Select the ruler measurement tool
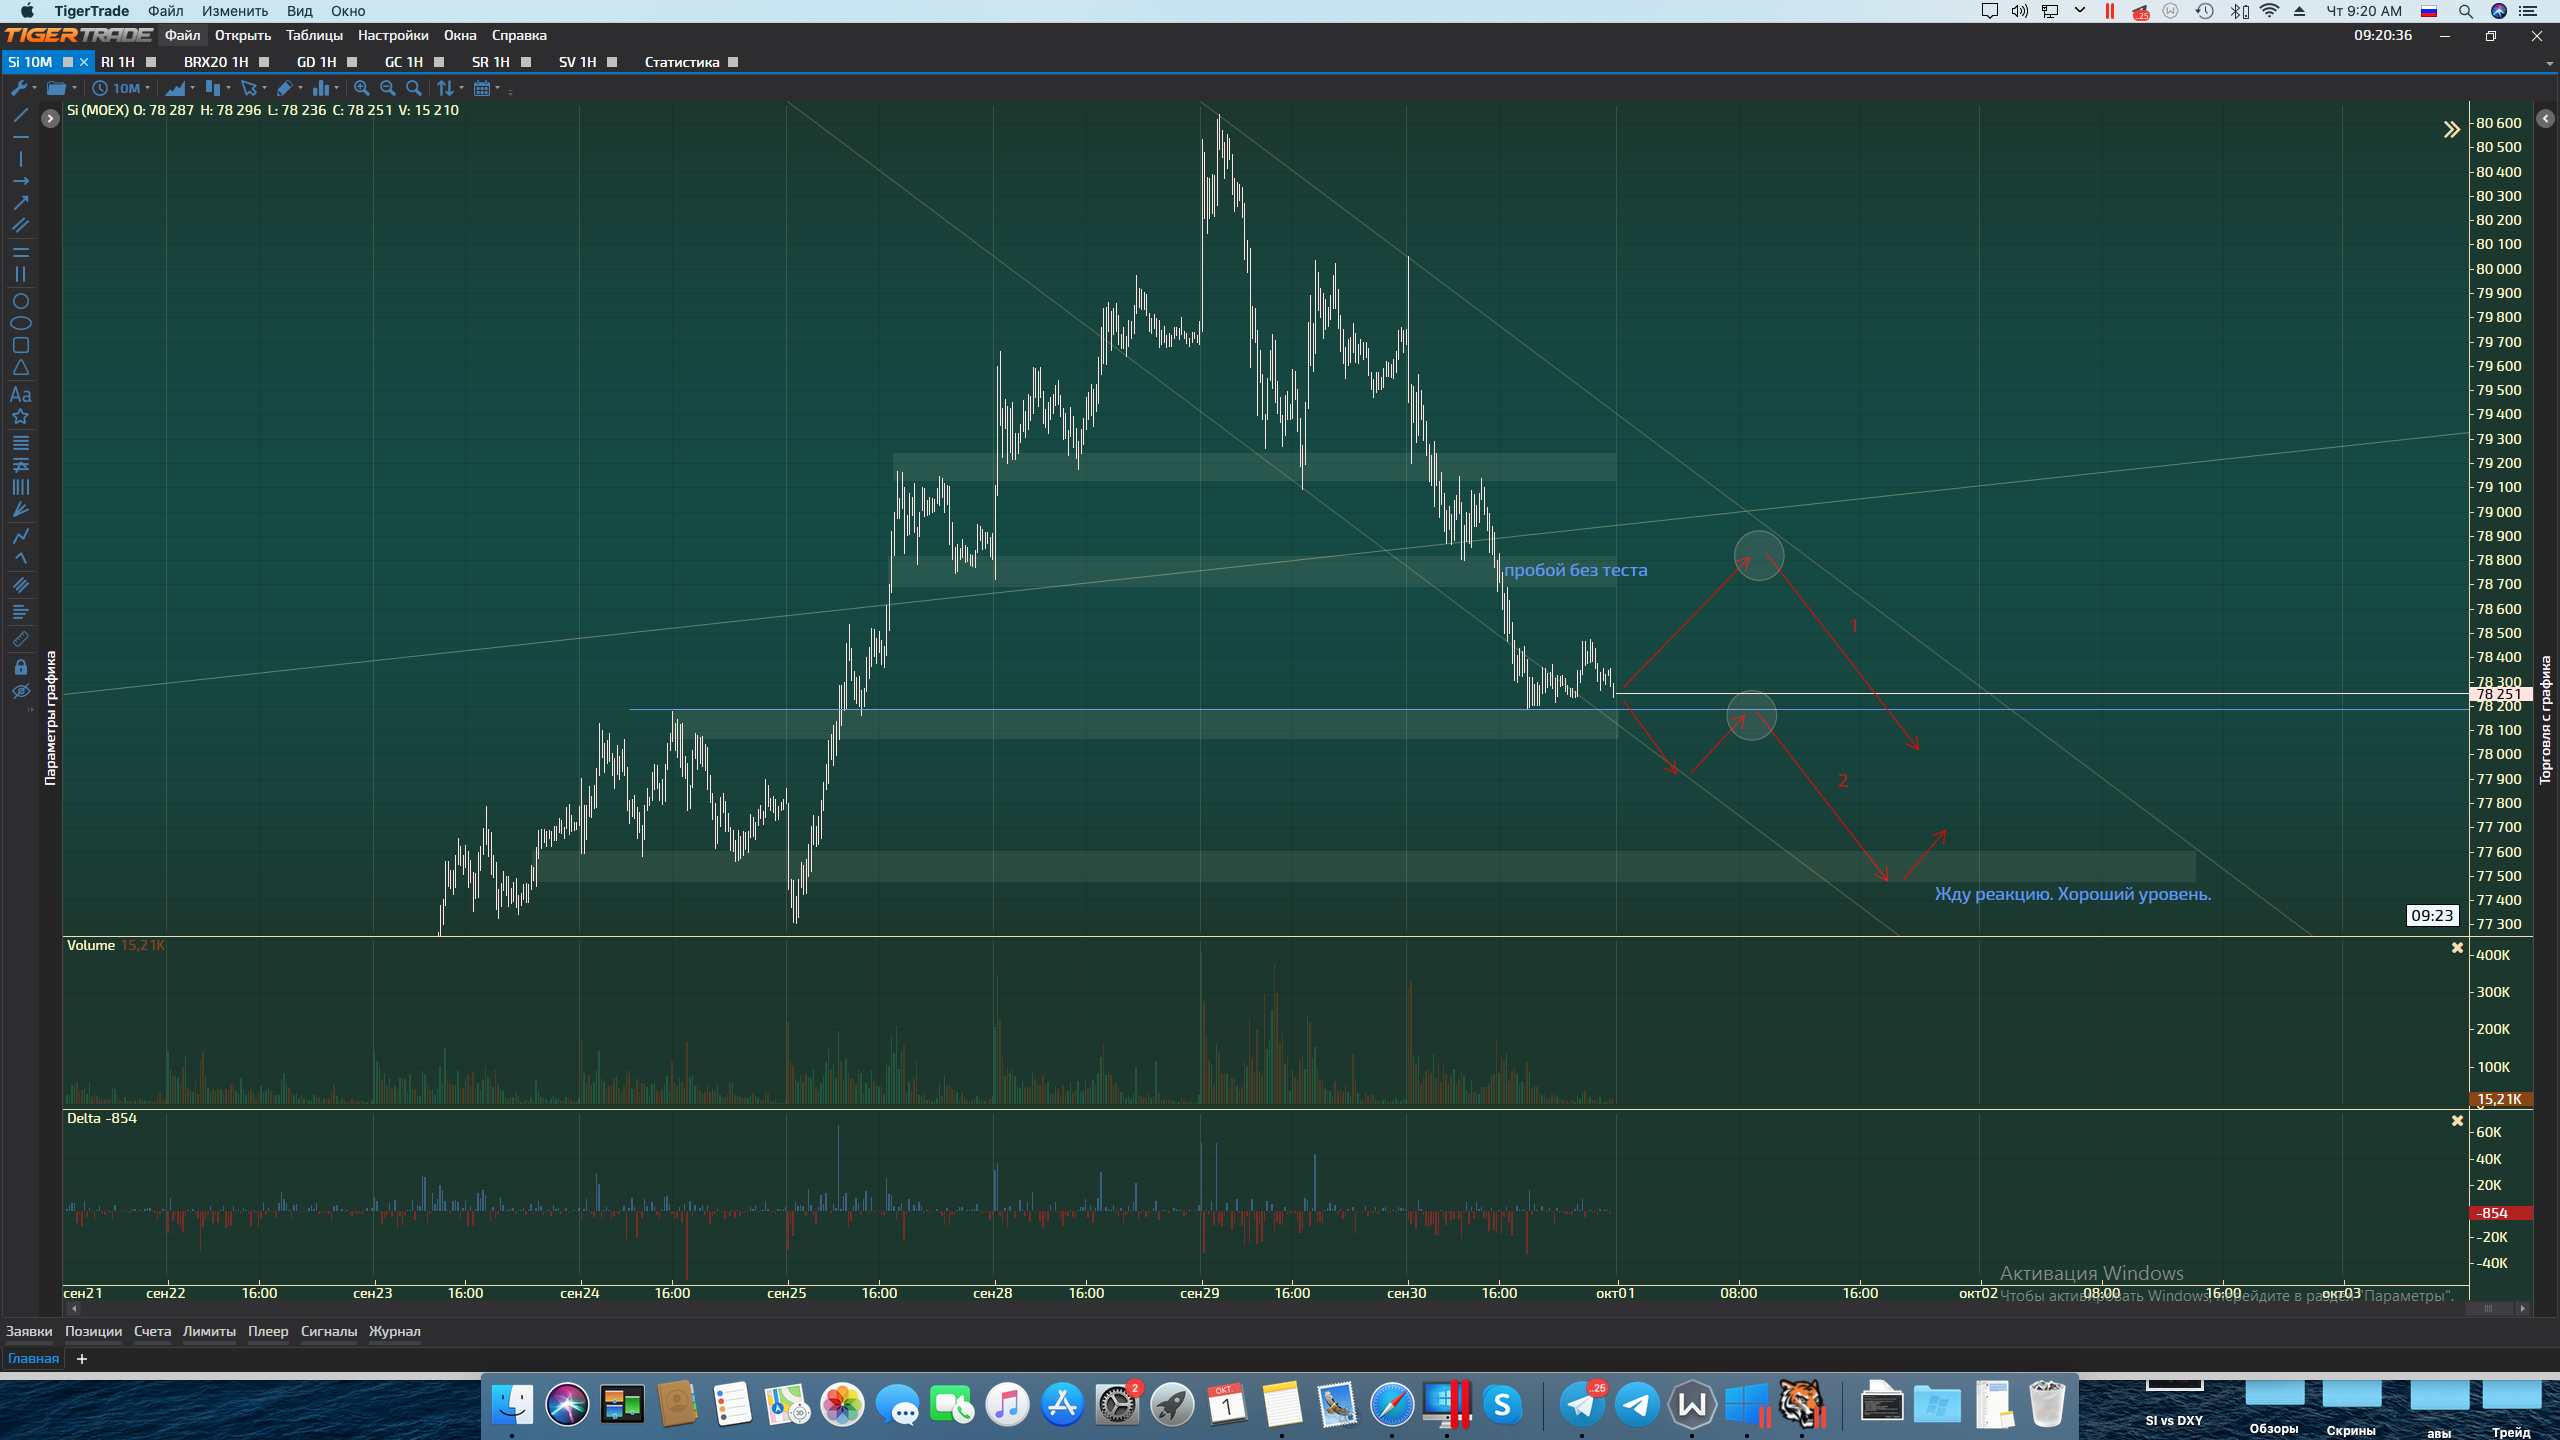Image resolution: width=2560 pixels, height=1440 pixels. tap(20, 639)
